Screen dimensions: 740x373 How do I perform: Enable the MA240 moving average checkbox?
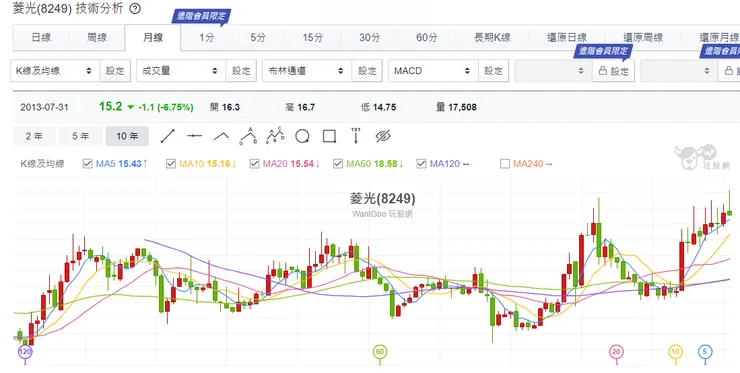505,164
